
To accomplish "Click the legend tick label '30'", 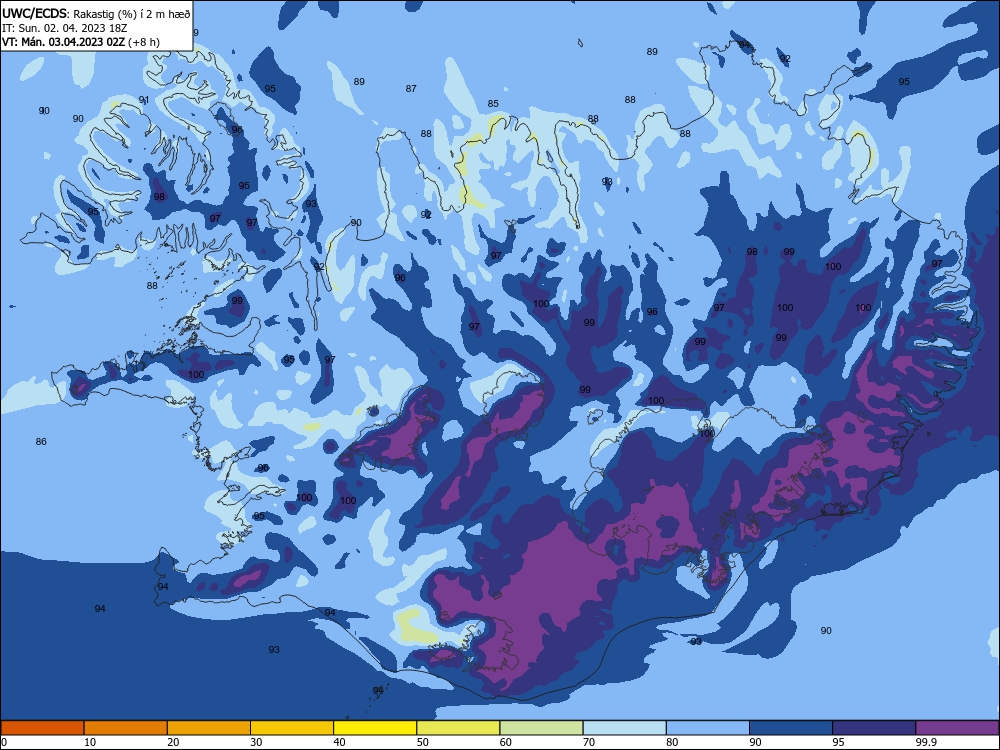I will click(x=256, y=742).
